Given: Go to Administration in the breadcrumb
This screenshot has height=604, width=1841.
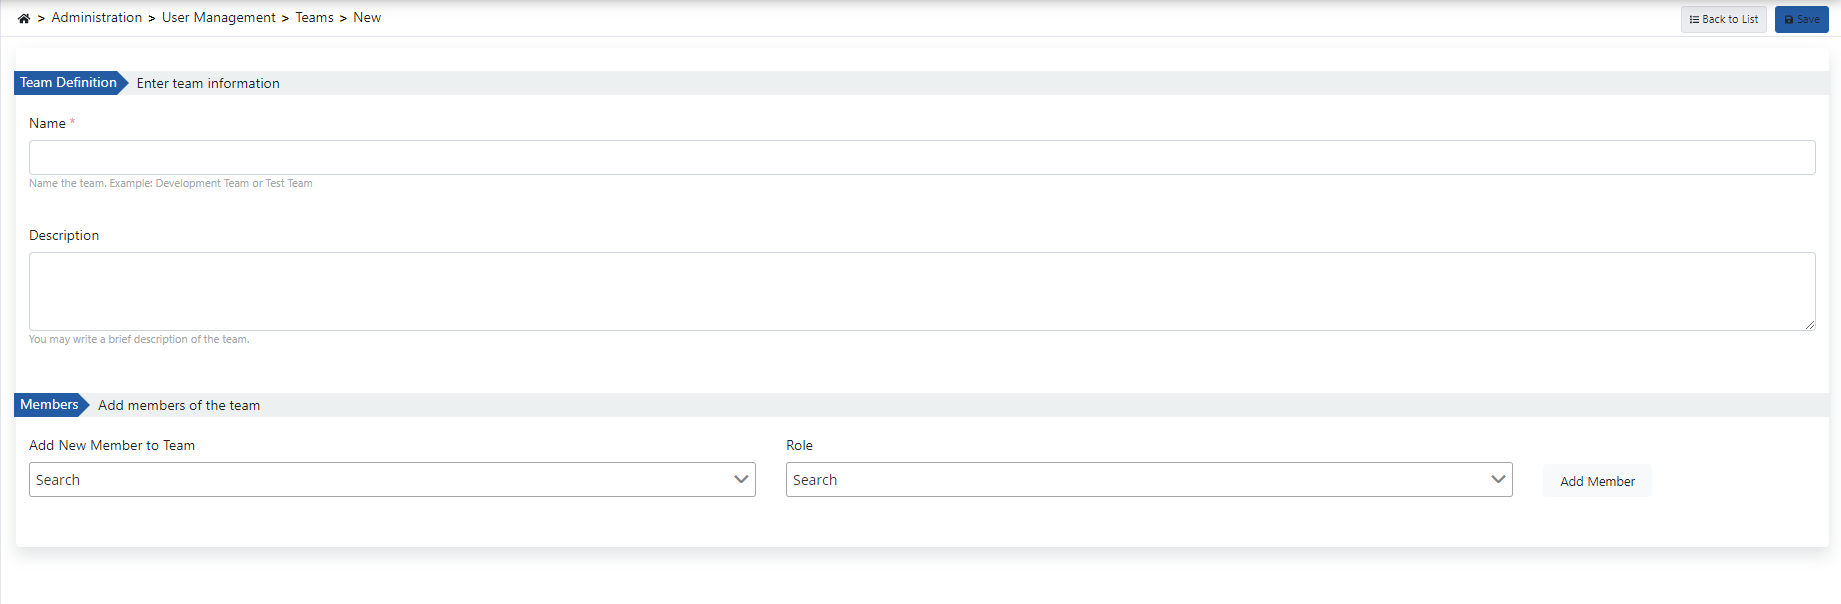Looking at the screenshot, I should (97, 18).
